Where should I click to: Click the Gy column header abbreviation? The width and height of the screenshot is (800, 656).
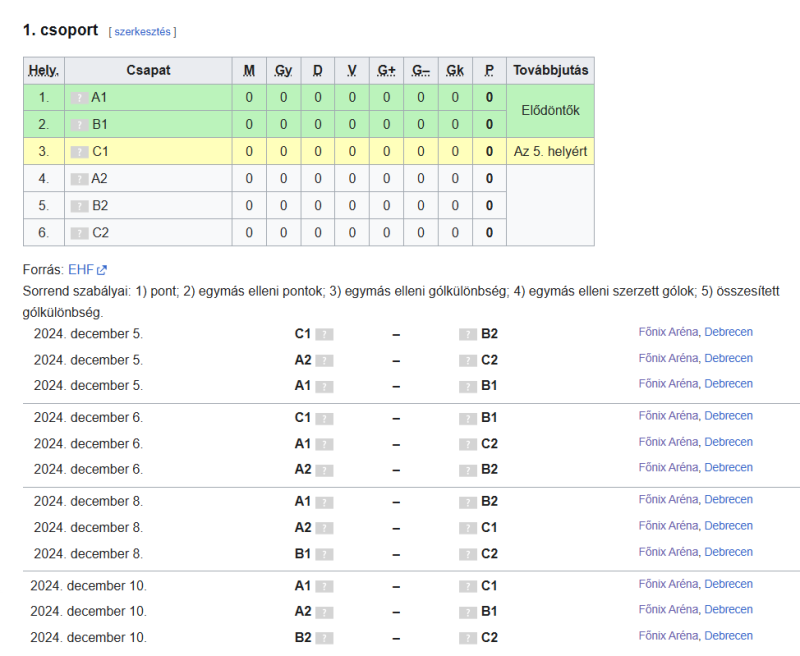tap(284, 70)
